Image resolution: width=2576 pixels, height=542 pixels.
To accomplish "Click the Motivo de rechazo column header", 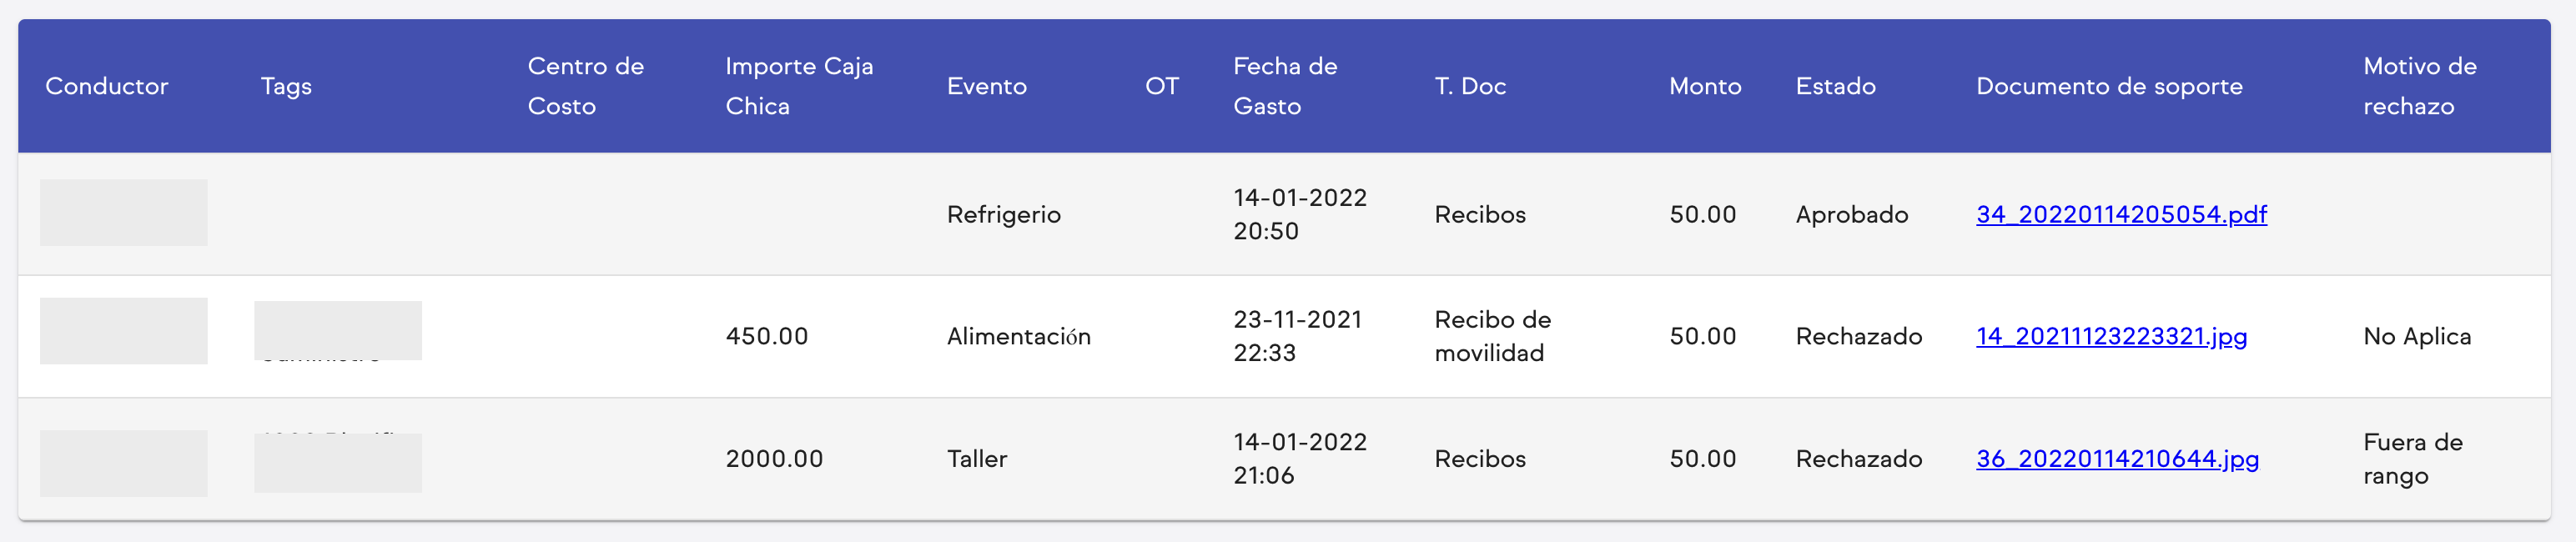I will tap(2420, 86).
